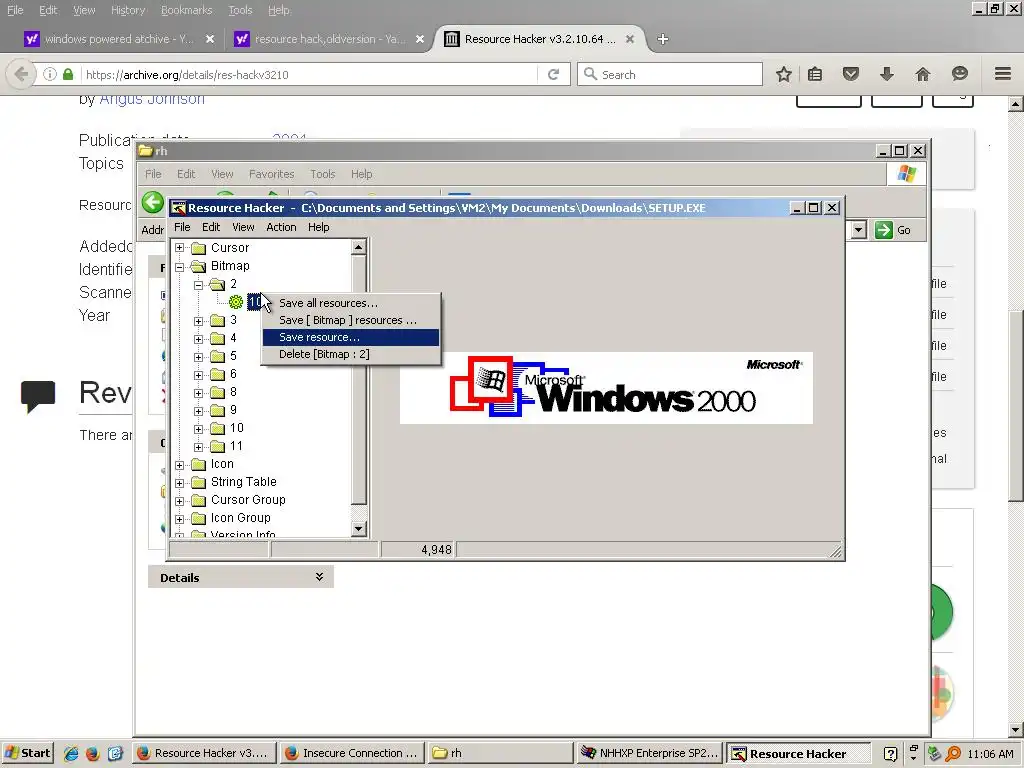1024x768 pixels.
Task: Expand the String Table node
Action: pyautogui.click(x=180, y=483)
